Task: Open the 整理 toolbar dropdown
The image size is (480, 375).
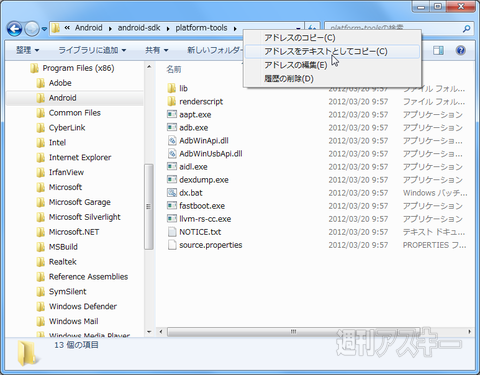Action: pos(28,50)
